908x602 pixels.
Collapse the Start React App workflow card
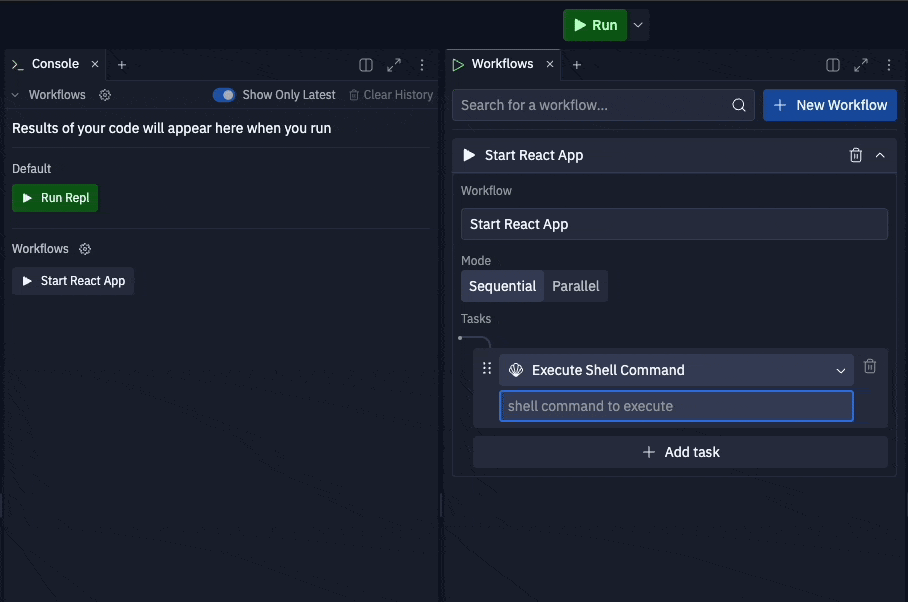point(880,155)
